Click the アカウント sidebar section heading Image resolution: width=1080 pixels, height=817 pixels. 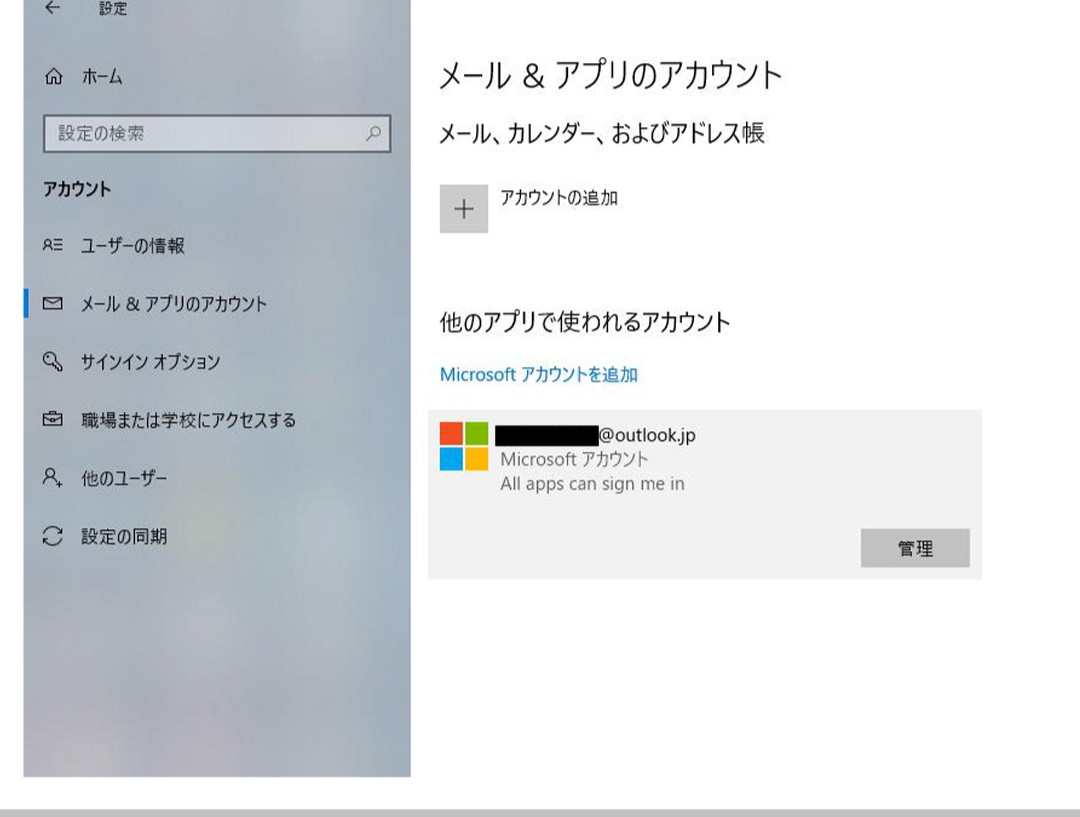(x=77, y=189)
